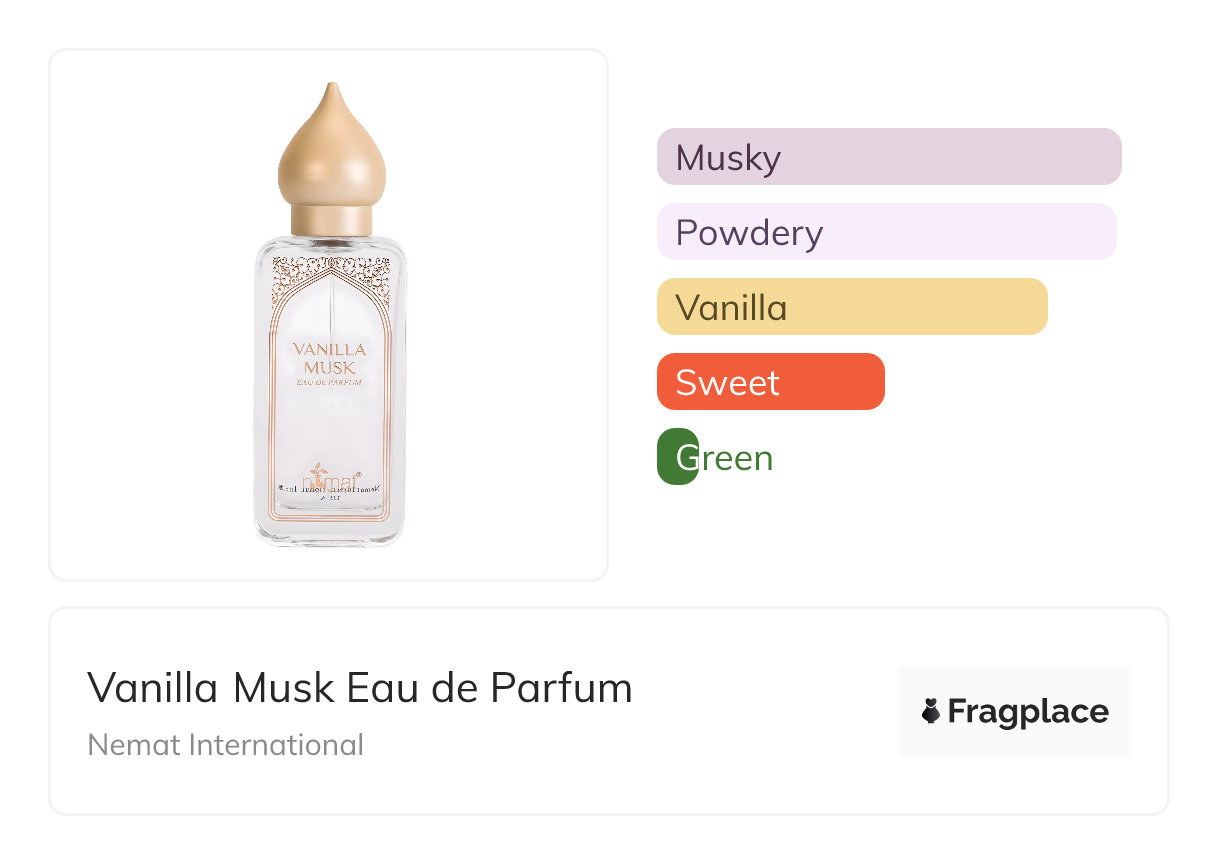Select the Musky accord bar
The image size is (1218, 864).
[888, 157]
